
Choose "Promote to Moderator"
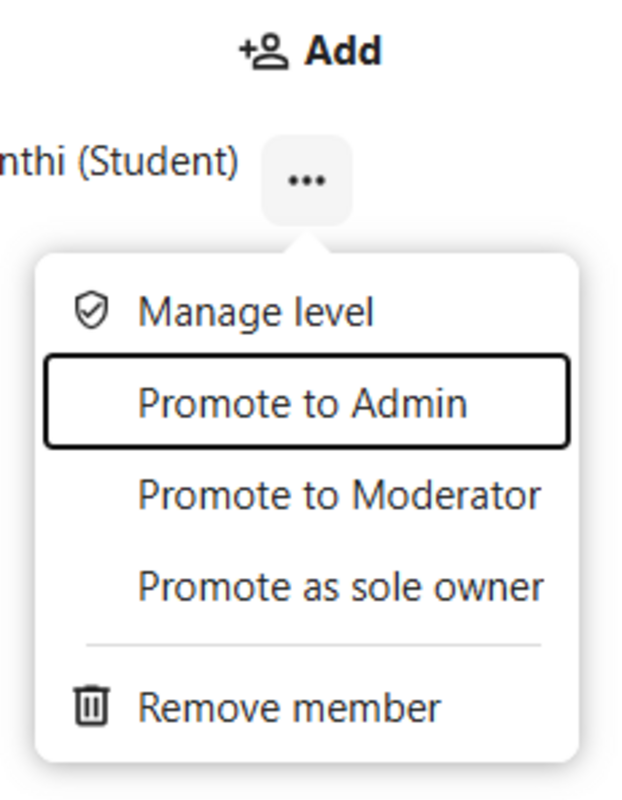click(339, 495)
